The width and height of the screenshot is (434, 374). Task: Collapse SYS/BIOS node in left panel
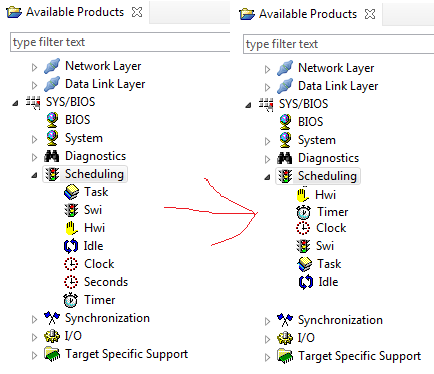click(x=15, y=103)
